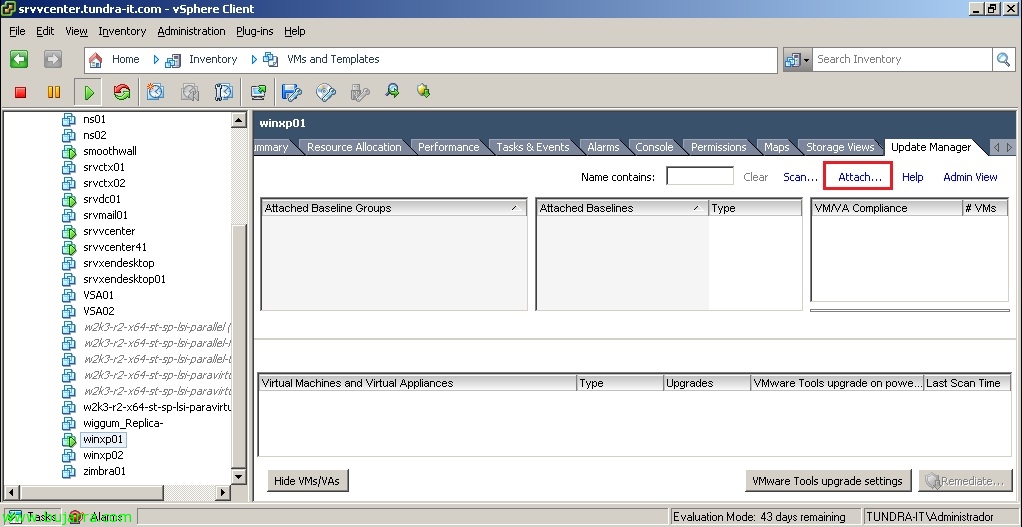Open the File menu
Viewport: 1022px width, 527px height.
pos(18,31)
